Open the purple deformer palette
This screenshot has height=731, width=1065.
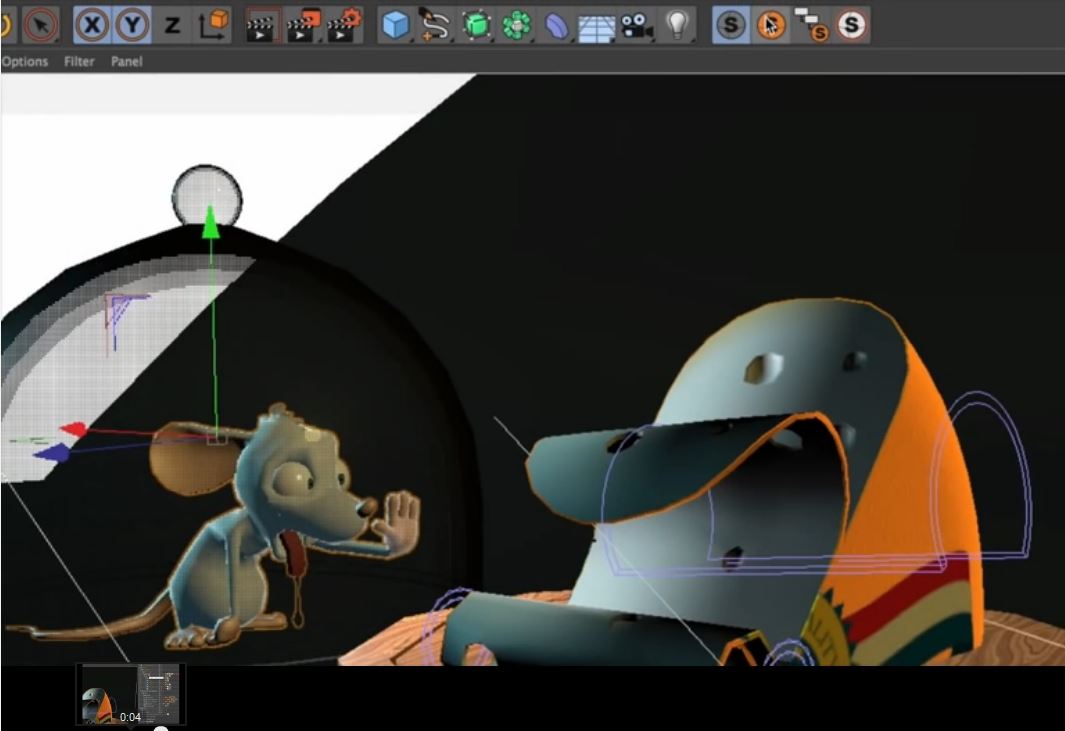pyautogui.click(x=556, y=26)
